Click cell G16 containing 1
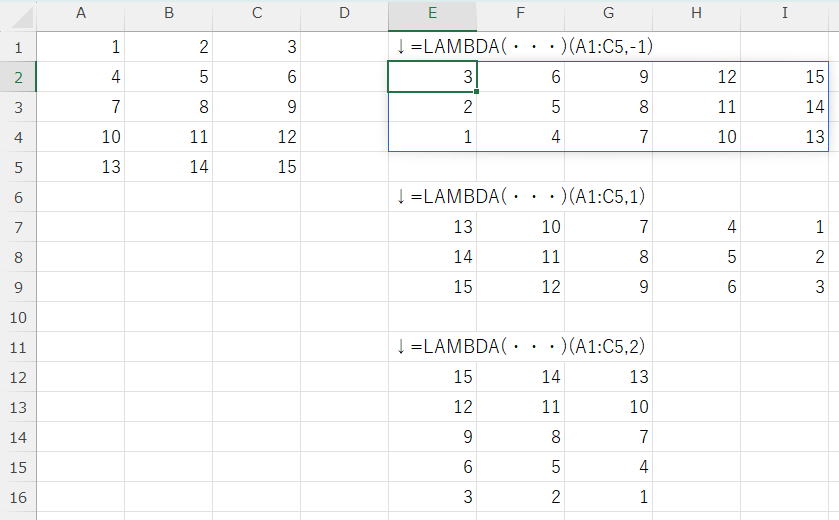The image size is (839, 520). pyautogui.click(x=608, y=497)
